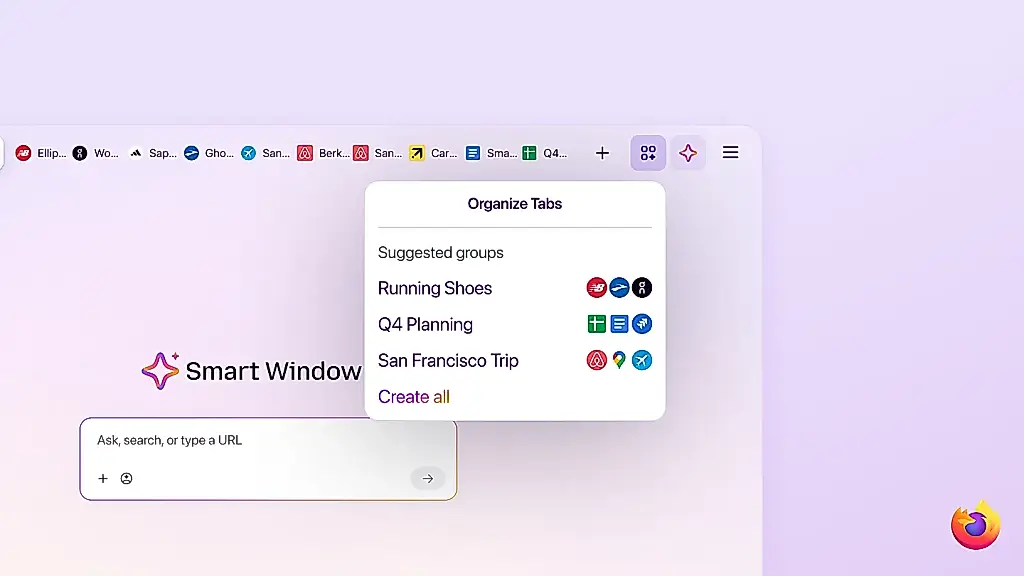The width and height of the screenshot is (1024, 576).
Task: Click the Firefox logo in the corner
Action: click(x=976, y=525)
